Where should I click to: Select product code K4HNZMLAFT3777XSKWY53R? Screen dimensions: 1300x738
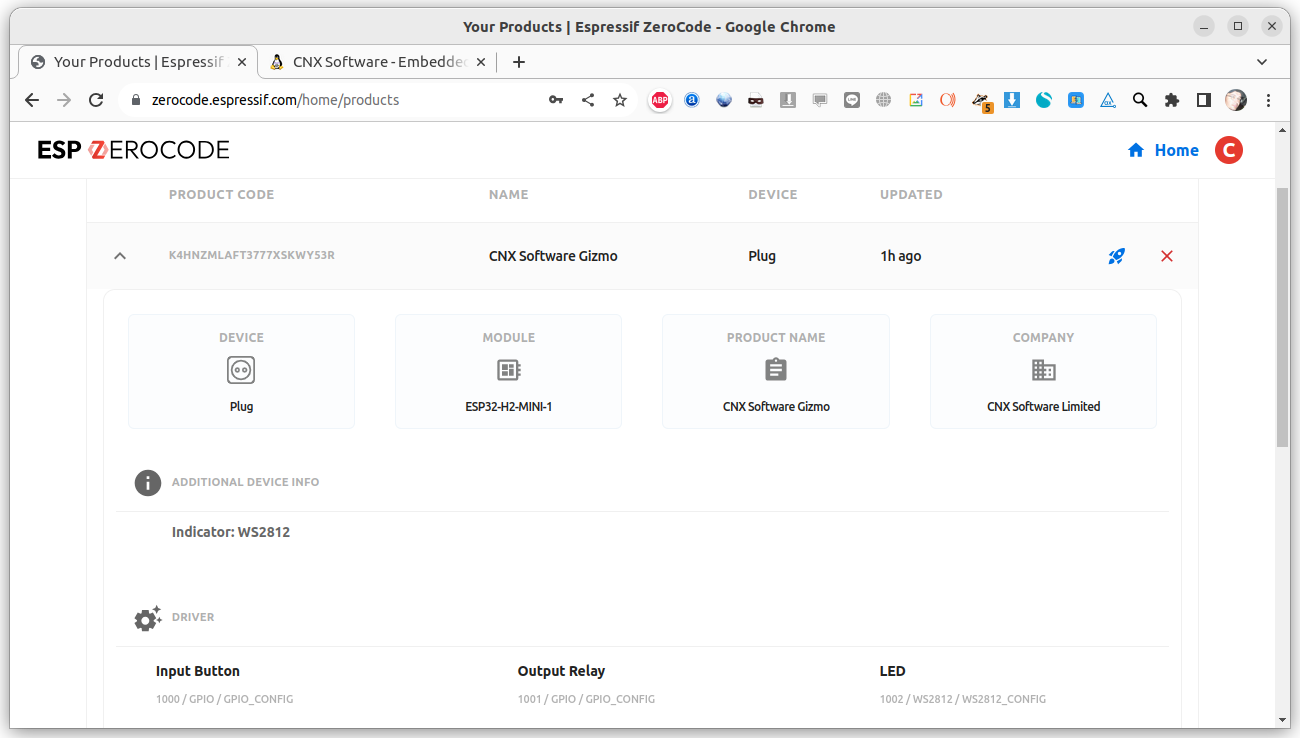tap(252, 256)
